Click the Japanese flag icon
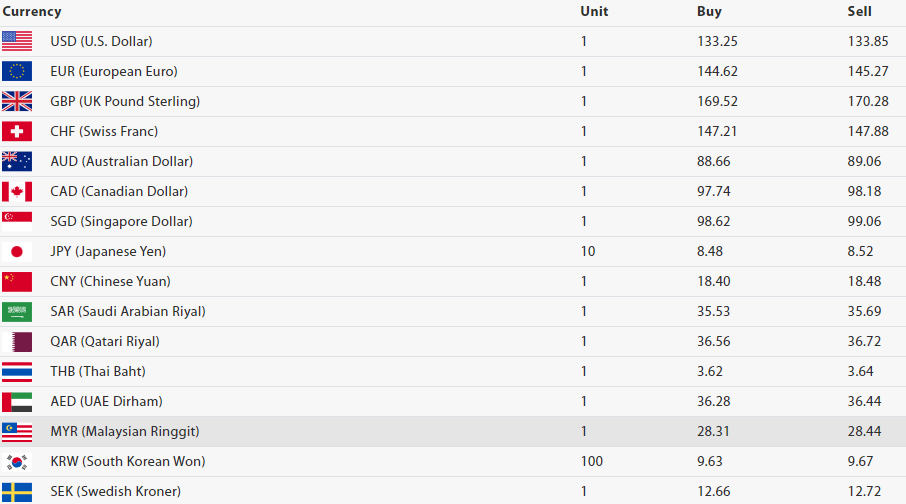 coord(17,251)
